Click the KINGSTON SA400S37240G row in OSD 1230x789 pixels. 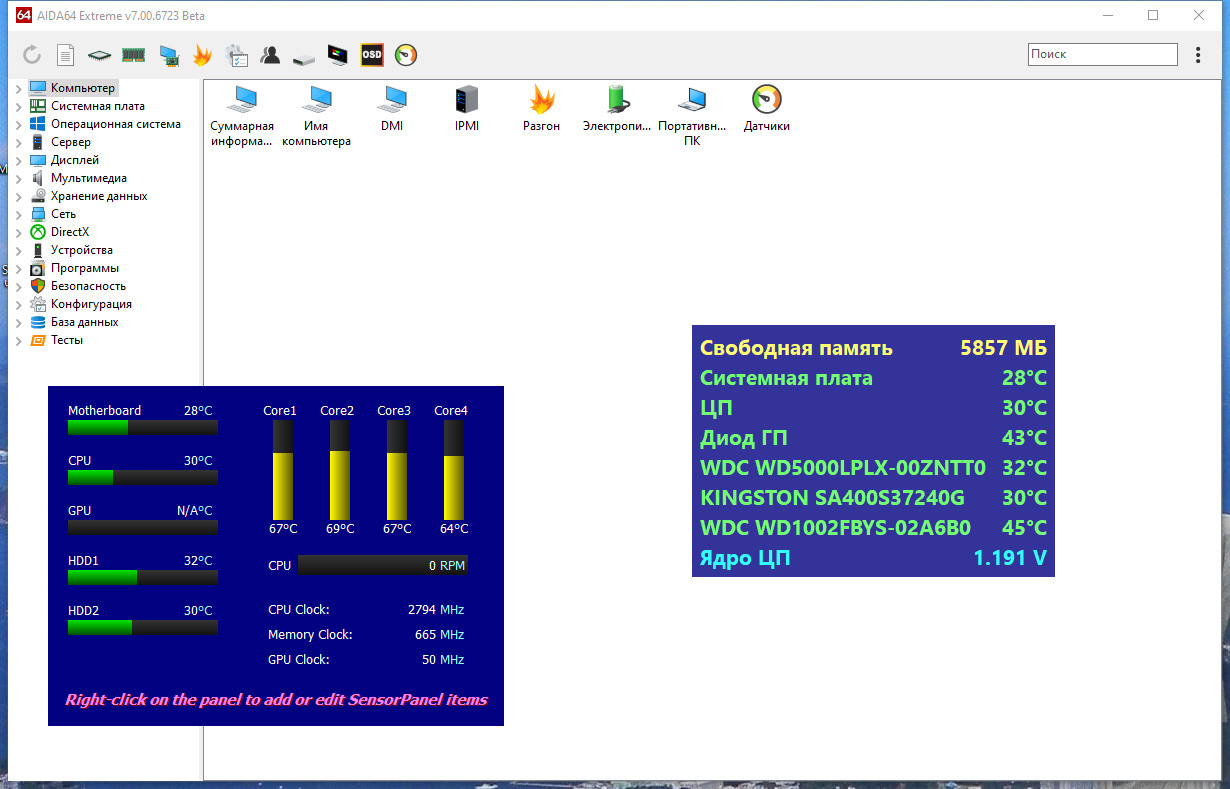click(873, 498)
